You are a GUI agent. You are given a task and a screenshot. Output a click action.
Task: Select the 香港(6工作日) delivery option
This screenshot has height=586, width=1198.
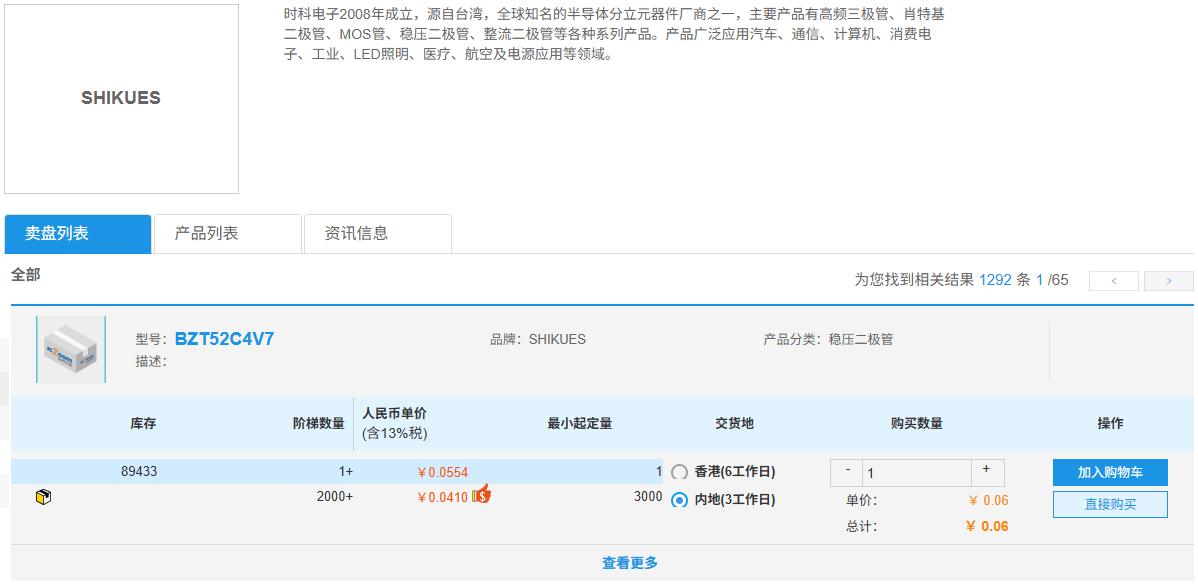[x=679, y=472]
